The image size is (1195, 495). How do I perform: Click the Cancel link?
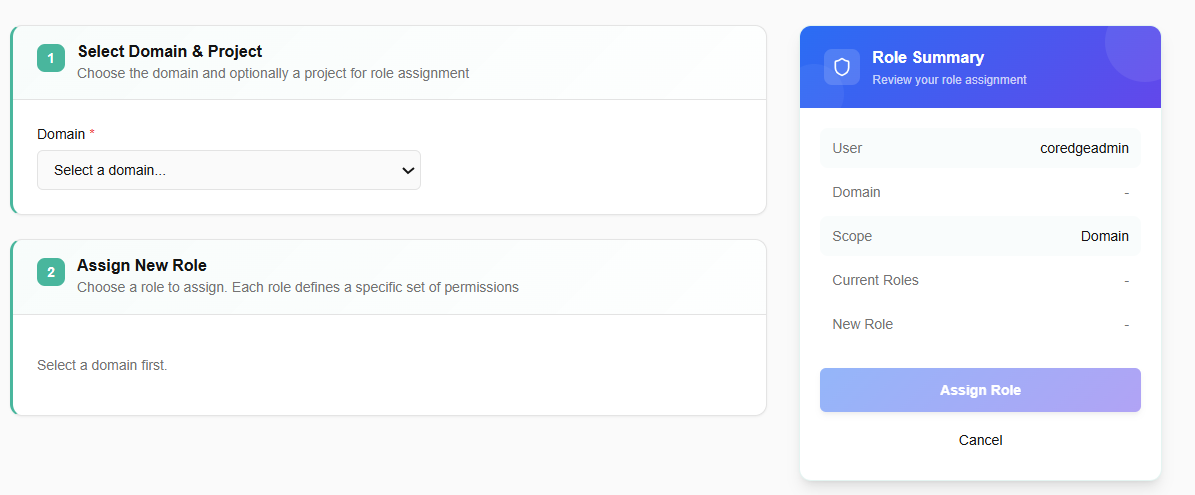click(x=980, y=440)
